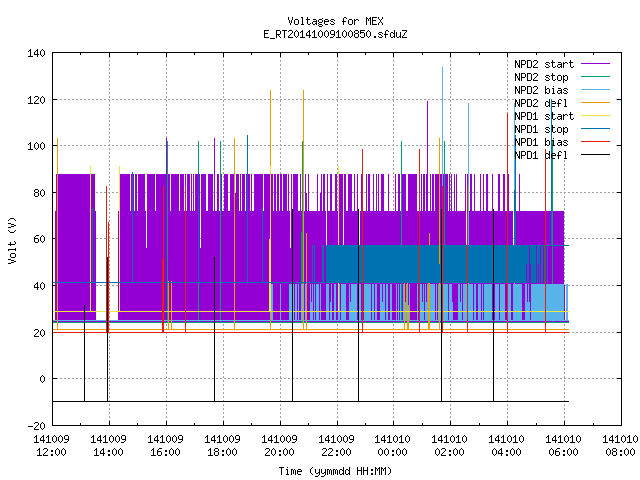Click the purple NPD2 start legend line
Screen dimensions: 640x480
click(x=595, y=64)
